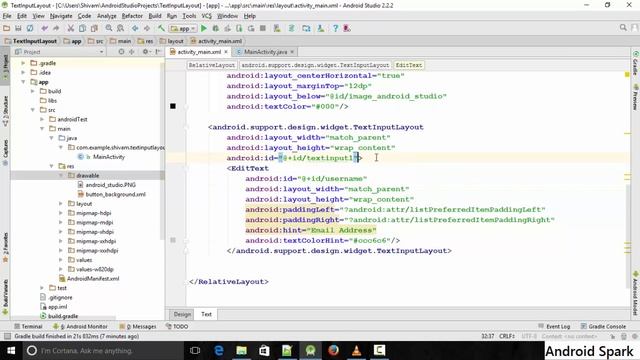Click the Paste toolbar icon

[x=94, y=28]
